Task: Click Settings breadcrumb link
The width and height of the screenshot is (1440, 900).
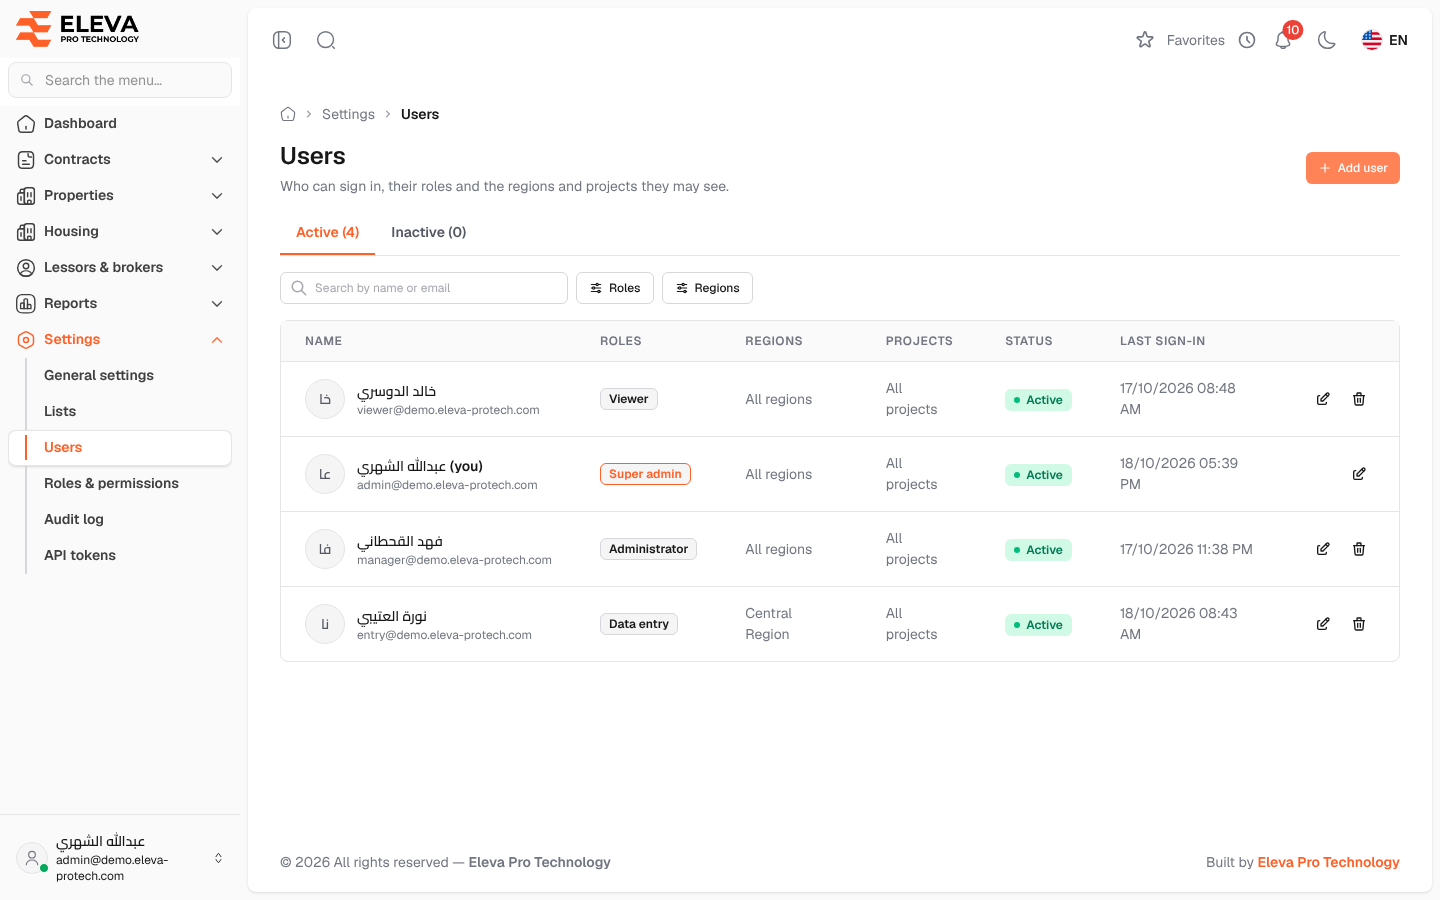Action: click(348, 114)
